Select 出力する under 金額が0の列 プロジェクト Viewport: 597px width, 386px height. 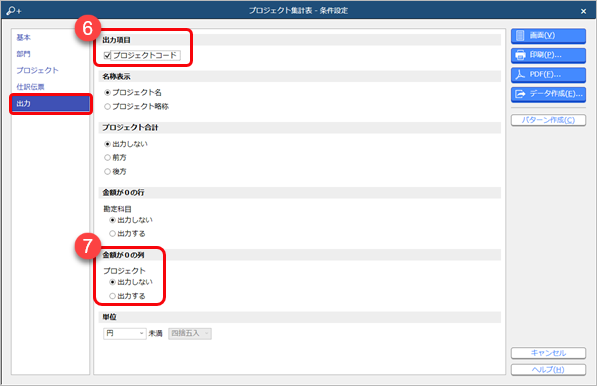click(x=112, y=296)
